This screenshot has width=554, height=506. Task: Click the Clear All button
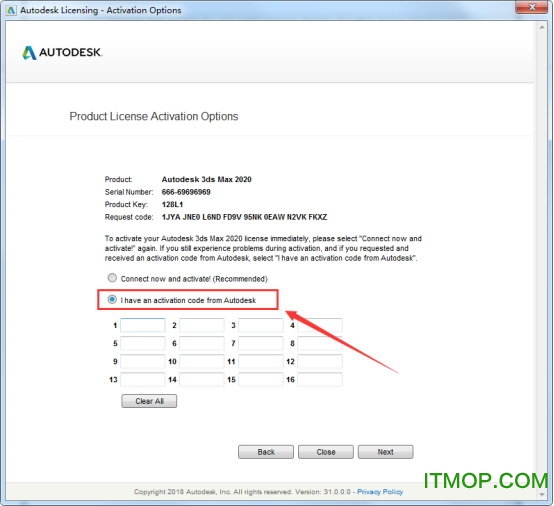click(149, 401)
